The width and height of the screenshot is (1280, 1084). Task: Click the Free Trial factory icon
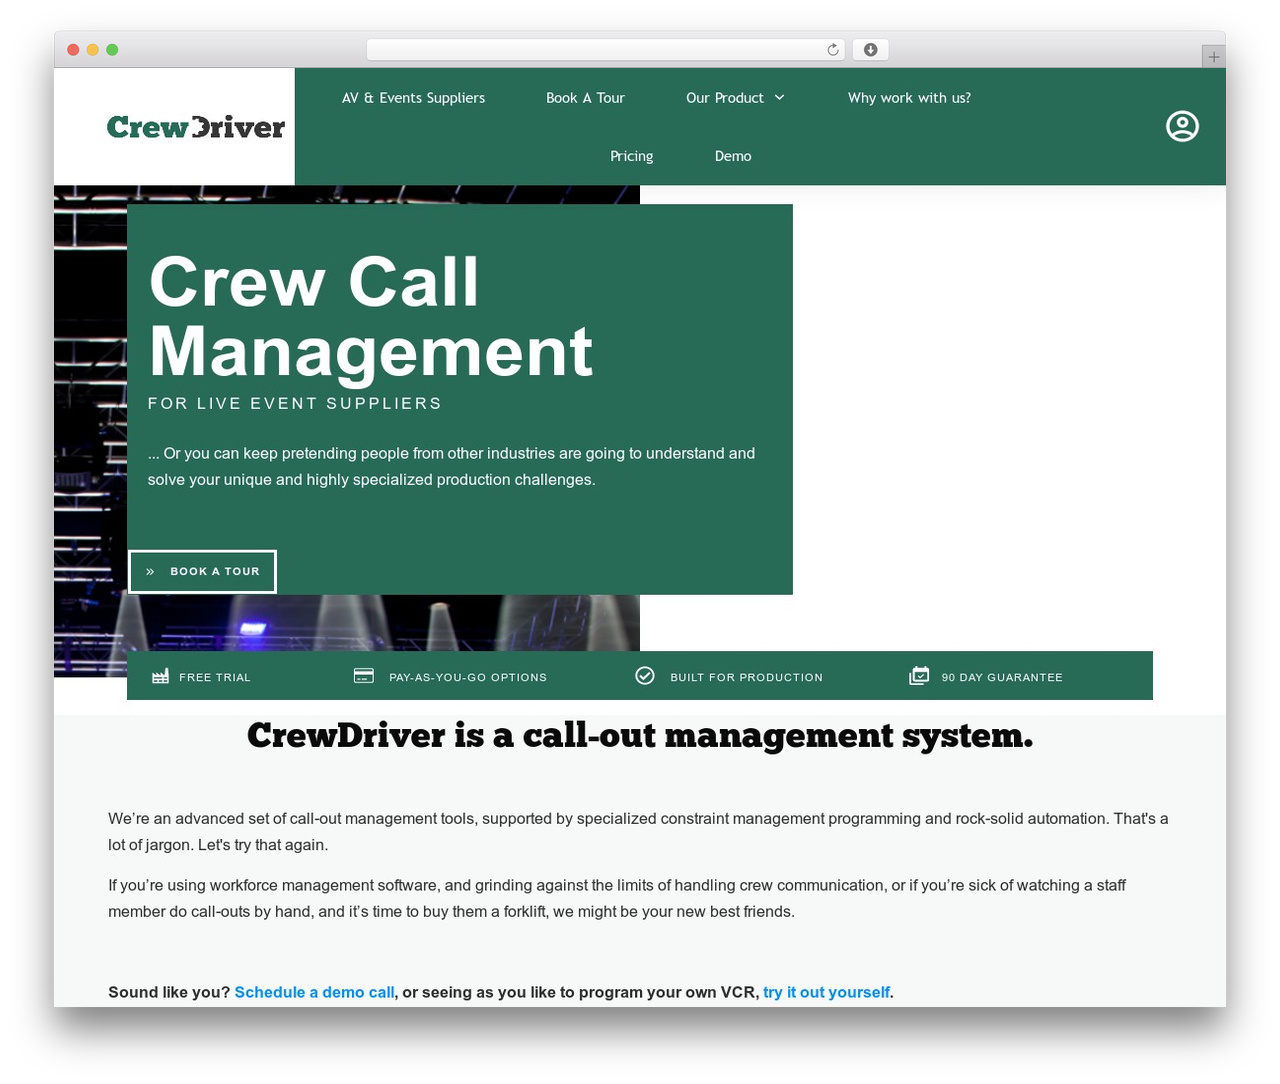click(160, 677)
